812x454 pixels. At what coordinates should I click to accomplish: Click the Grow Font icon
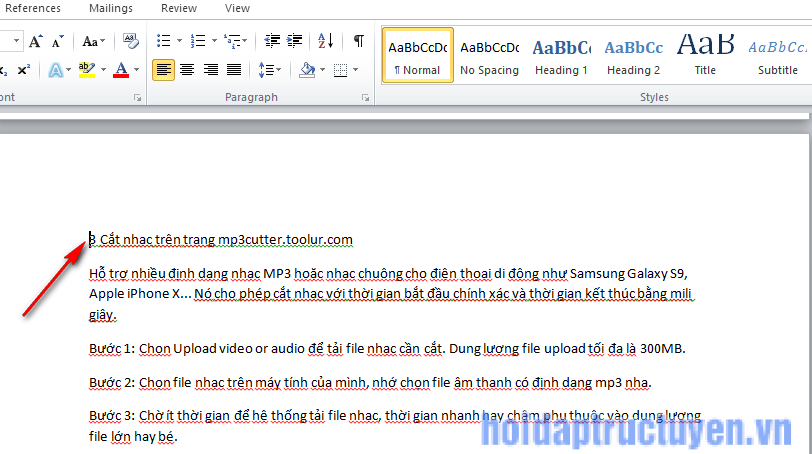click(x=36, y=41)
